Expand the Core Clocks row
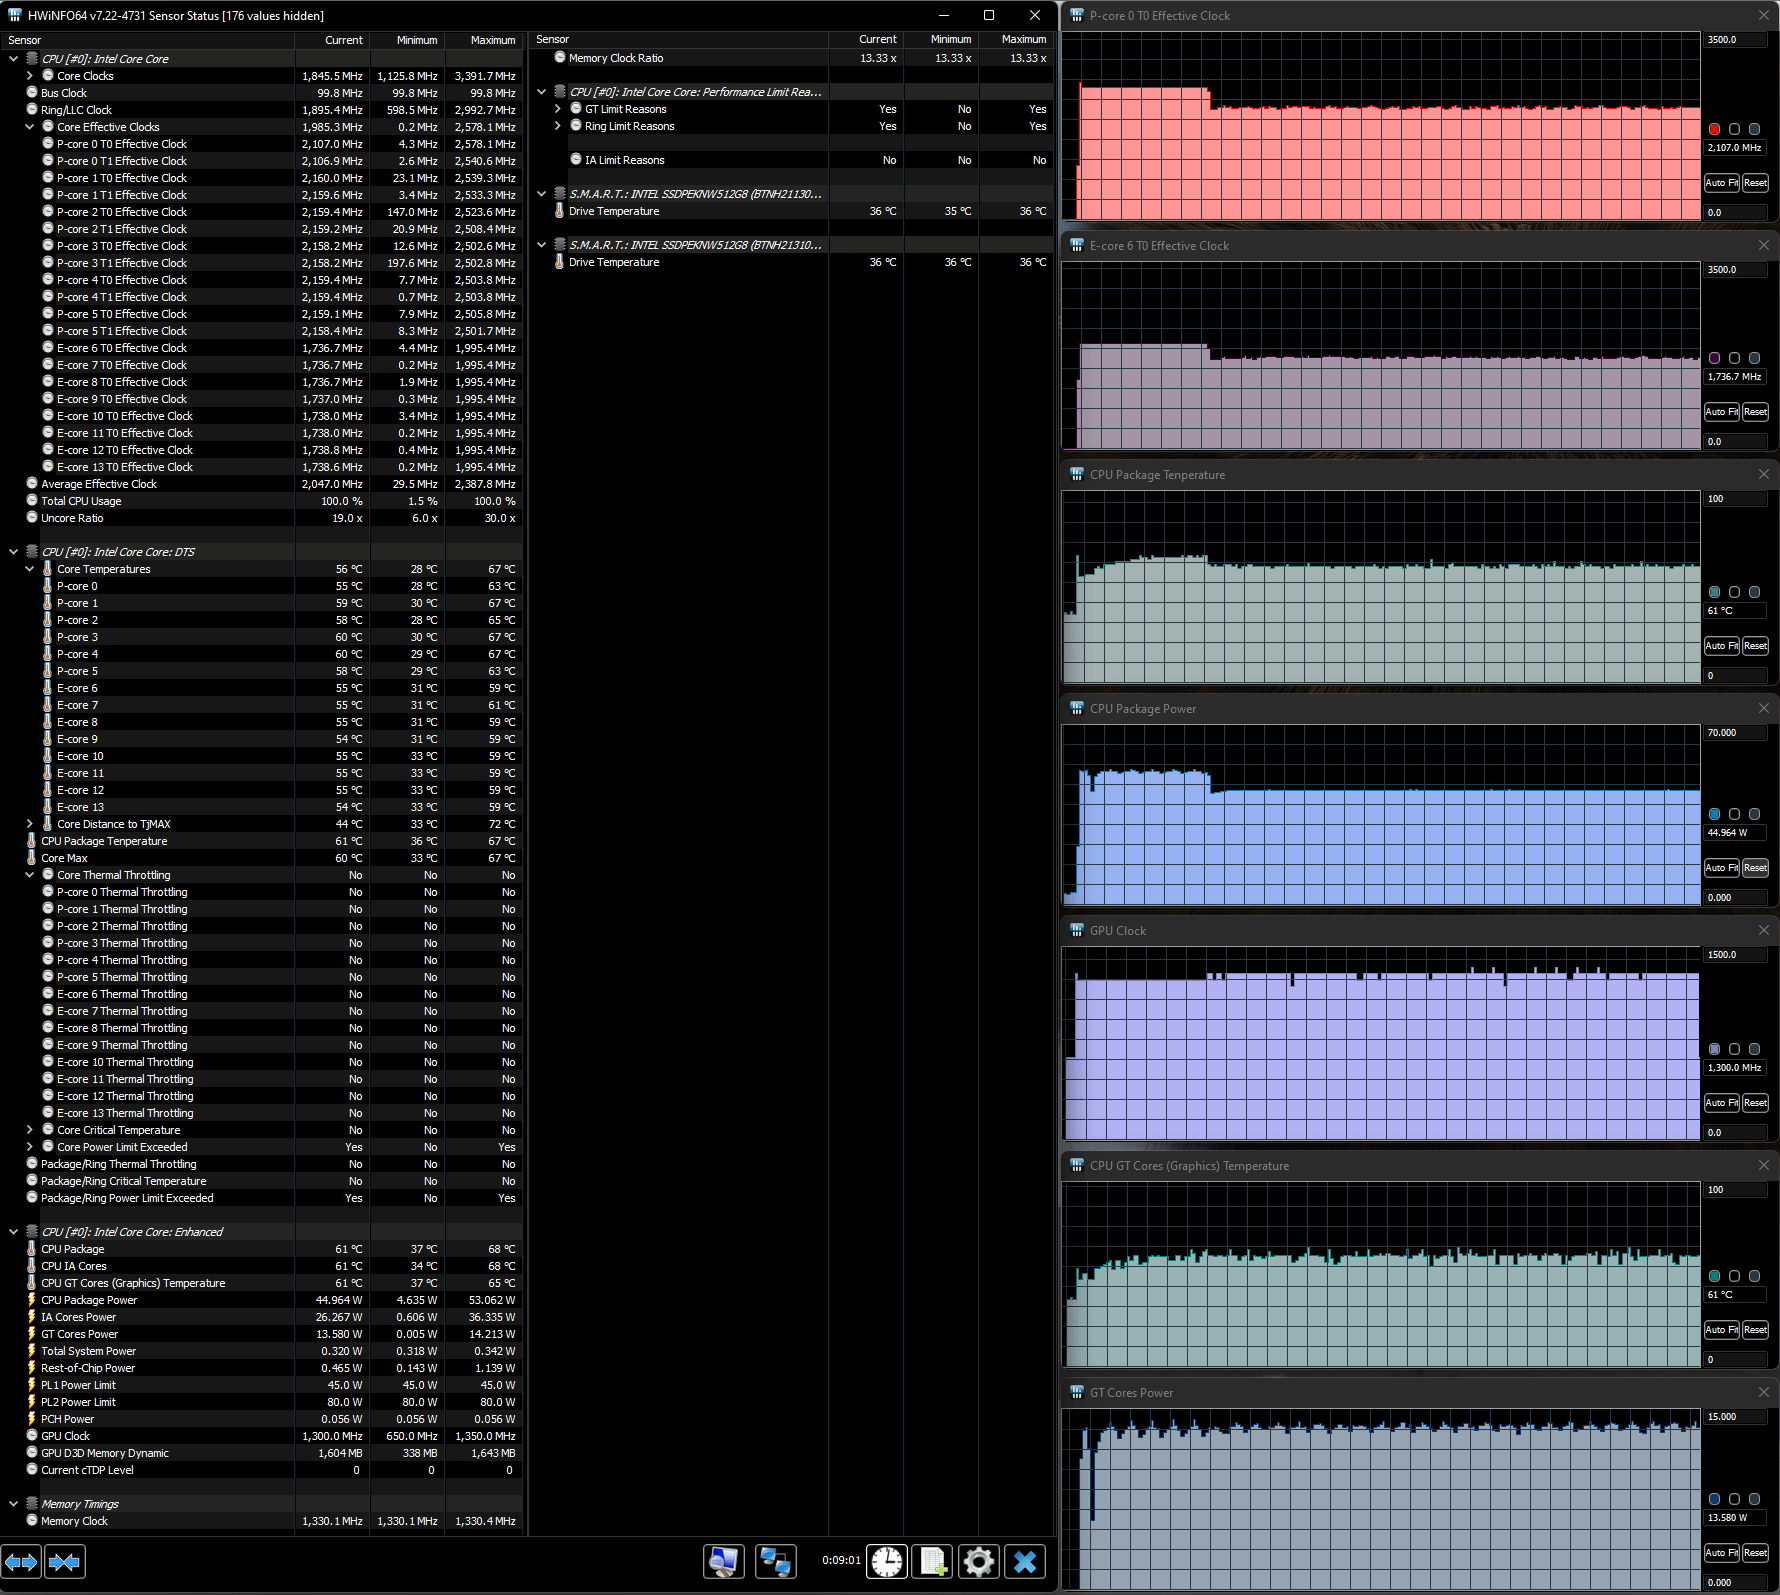Image resolution: width=1780 pixels, height=1595 pixels. coord(30,76)
